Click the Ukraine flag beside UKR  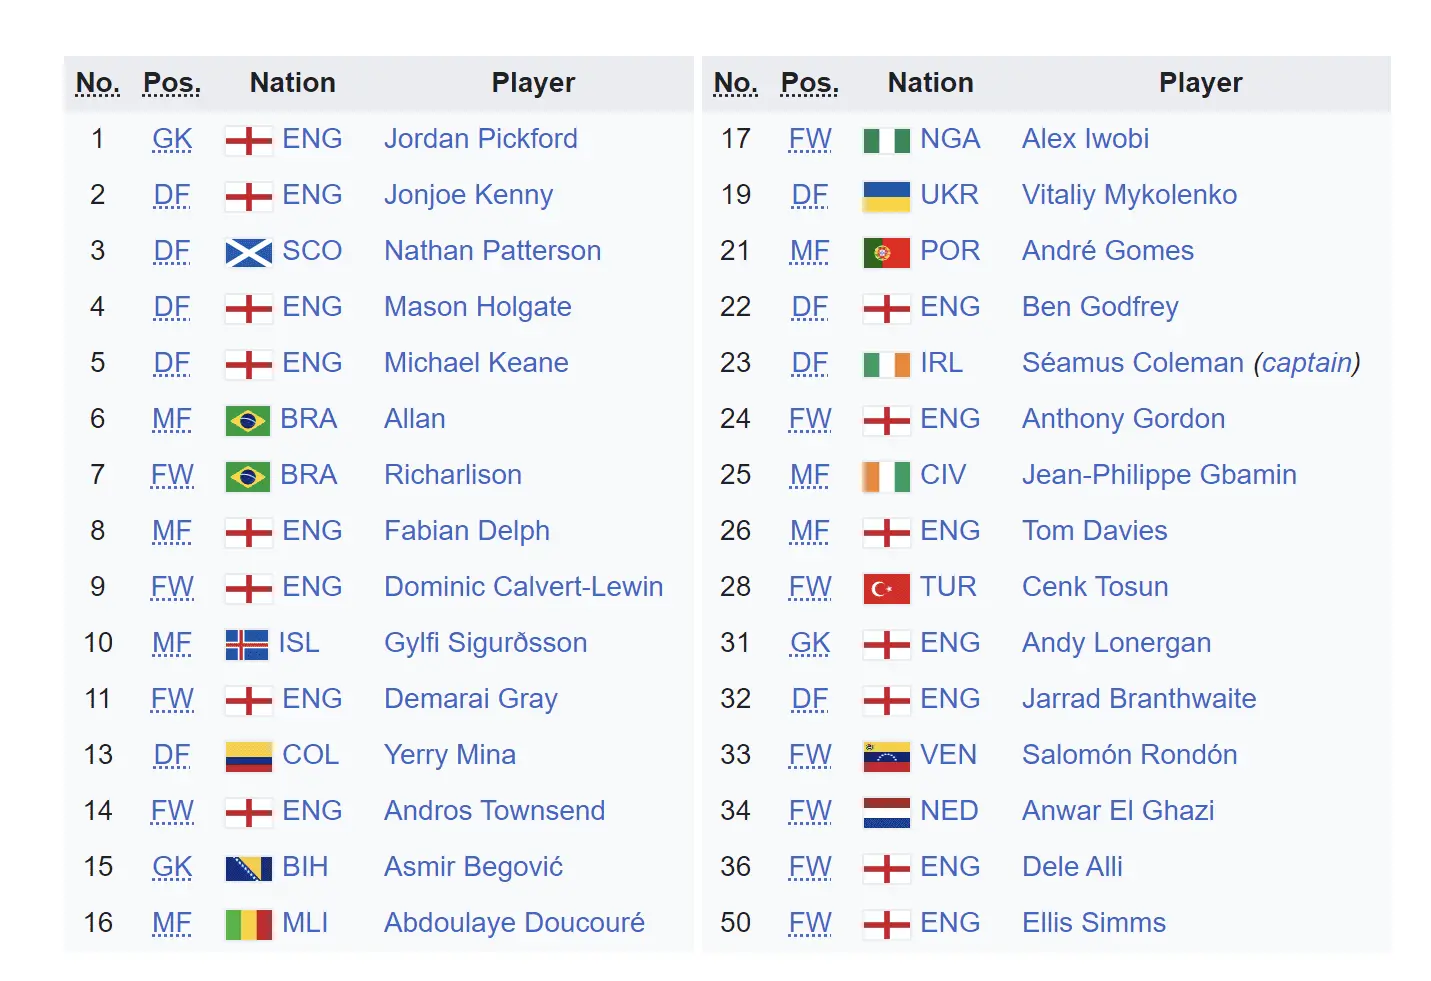(886, 196)
